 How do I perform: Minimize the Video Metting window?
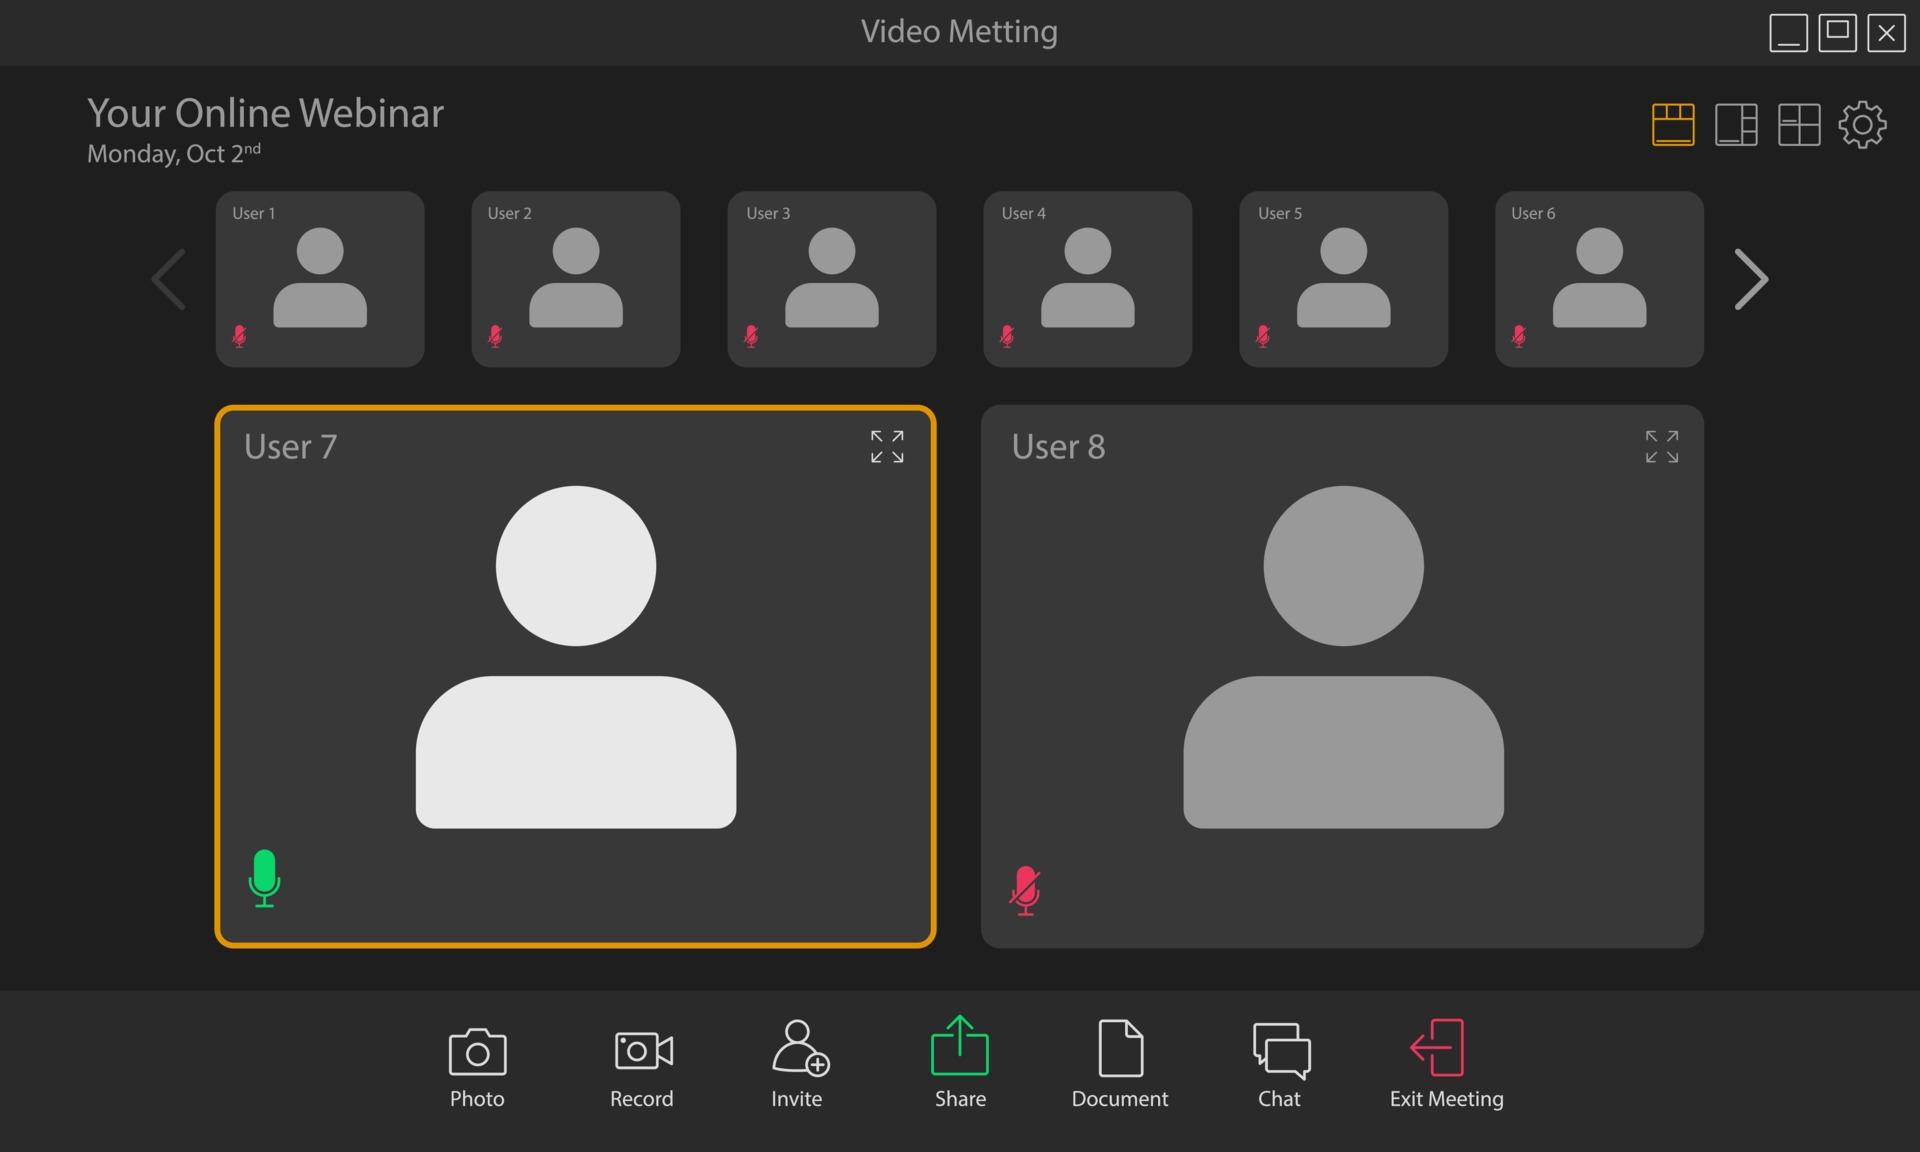pyautogui.click(x=1788, y=32)
